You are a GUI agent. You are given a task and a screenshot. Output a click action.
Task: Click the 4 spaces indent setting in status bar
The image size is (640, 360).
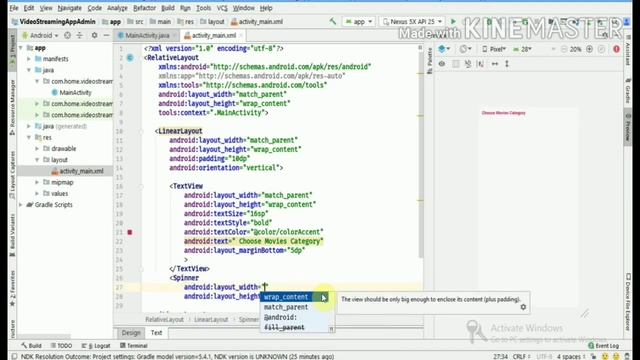(x=571, y=356)
